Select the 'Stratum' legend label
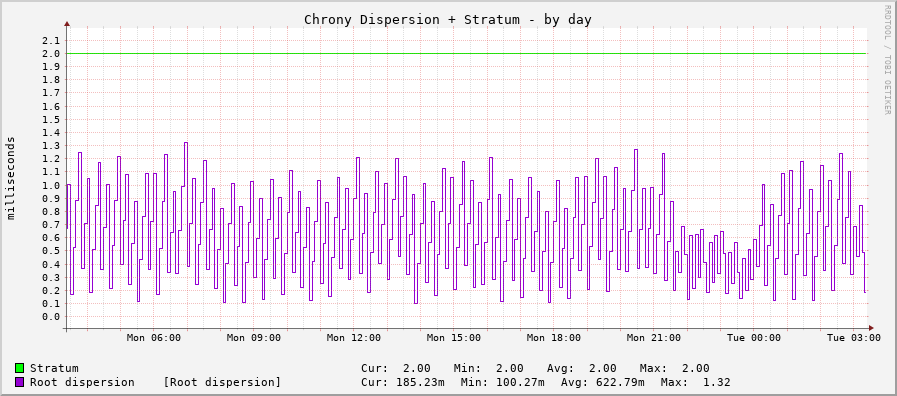Image resolution: width=897 pixels, height=396 pixels. pos(54,369)
